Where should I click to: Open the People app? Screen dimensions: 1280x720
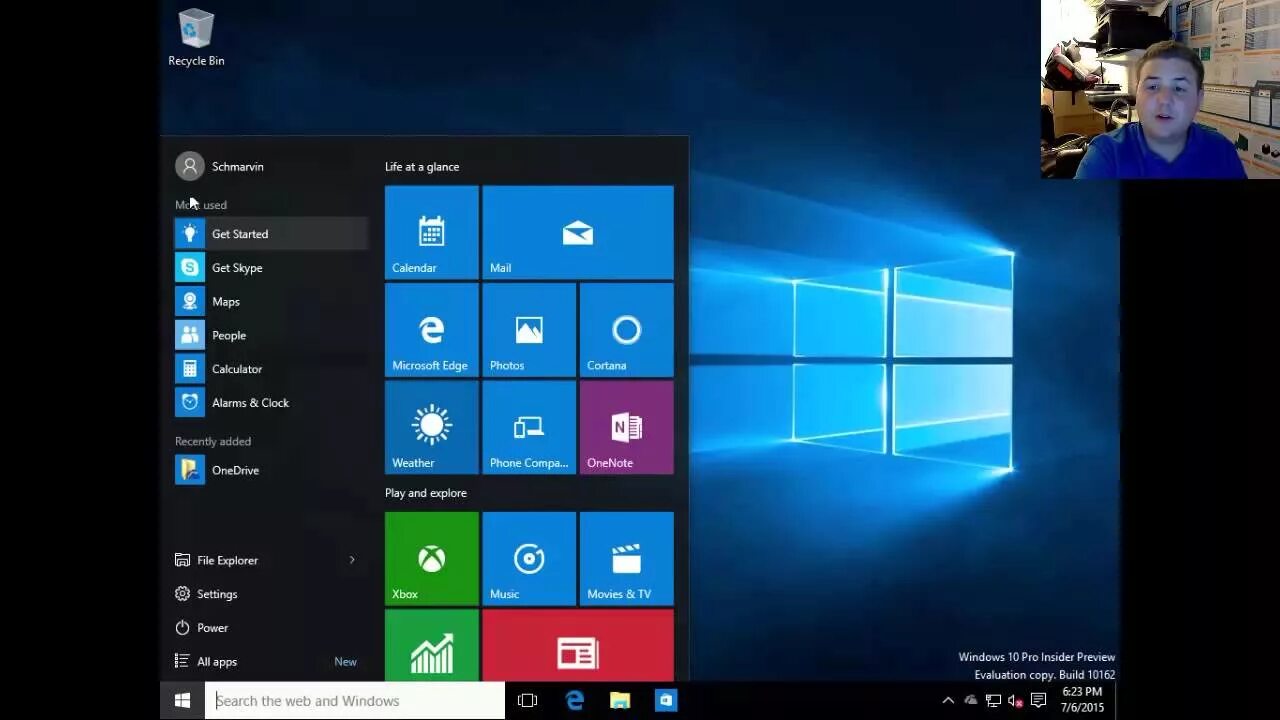tap(270, 335)
